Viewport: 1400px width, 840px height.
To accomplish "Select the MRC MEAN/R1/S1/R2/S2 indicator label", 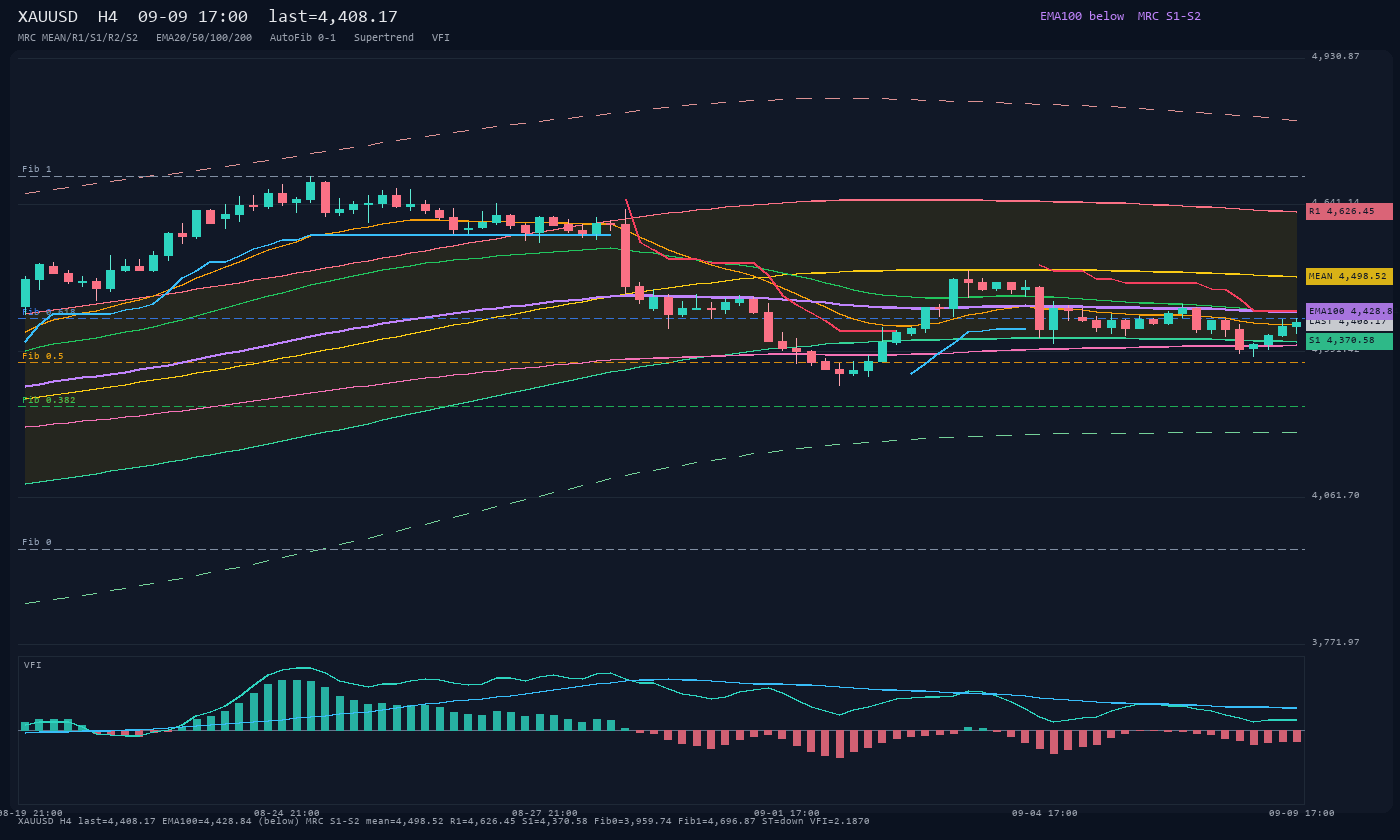I will pos(78,38).
